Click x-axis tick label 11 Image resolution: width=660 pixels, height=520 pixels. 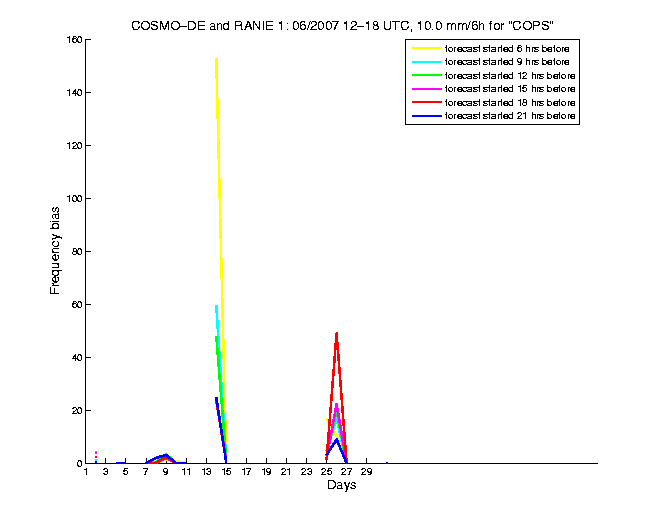click(x=186, y=472)
